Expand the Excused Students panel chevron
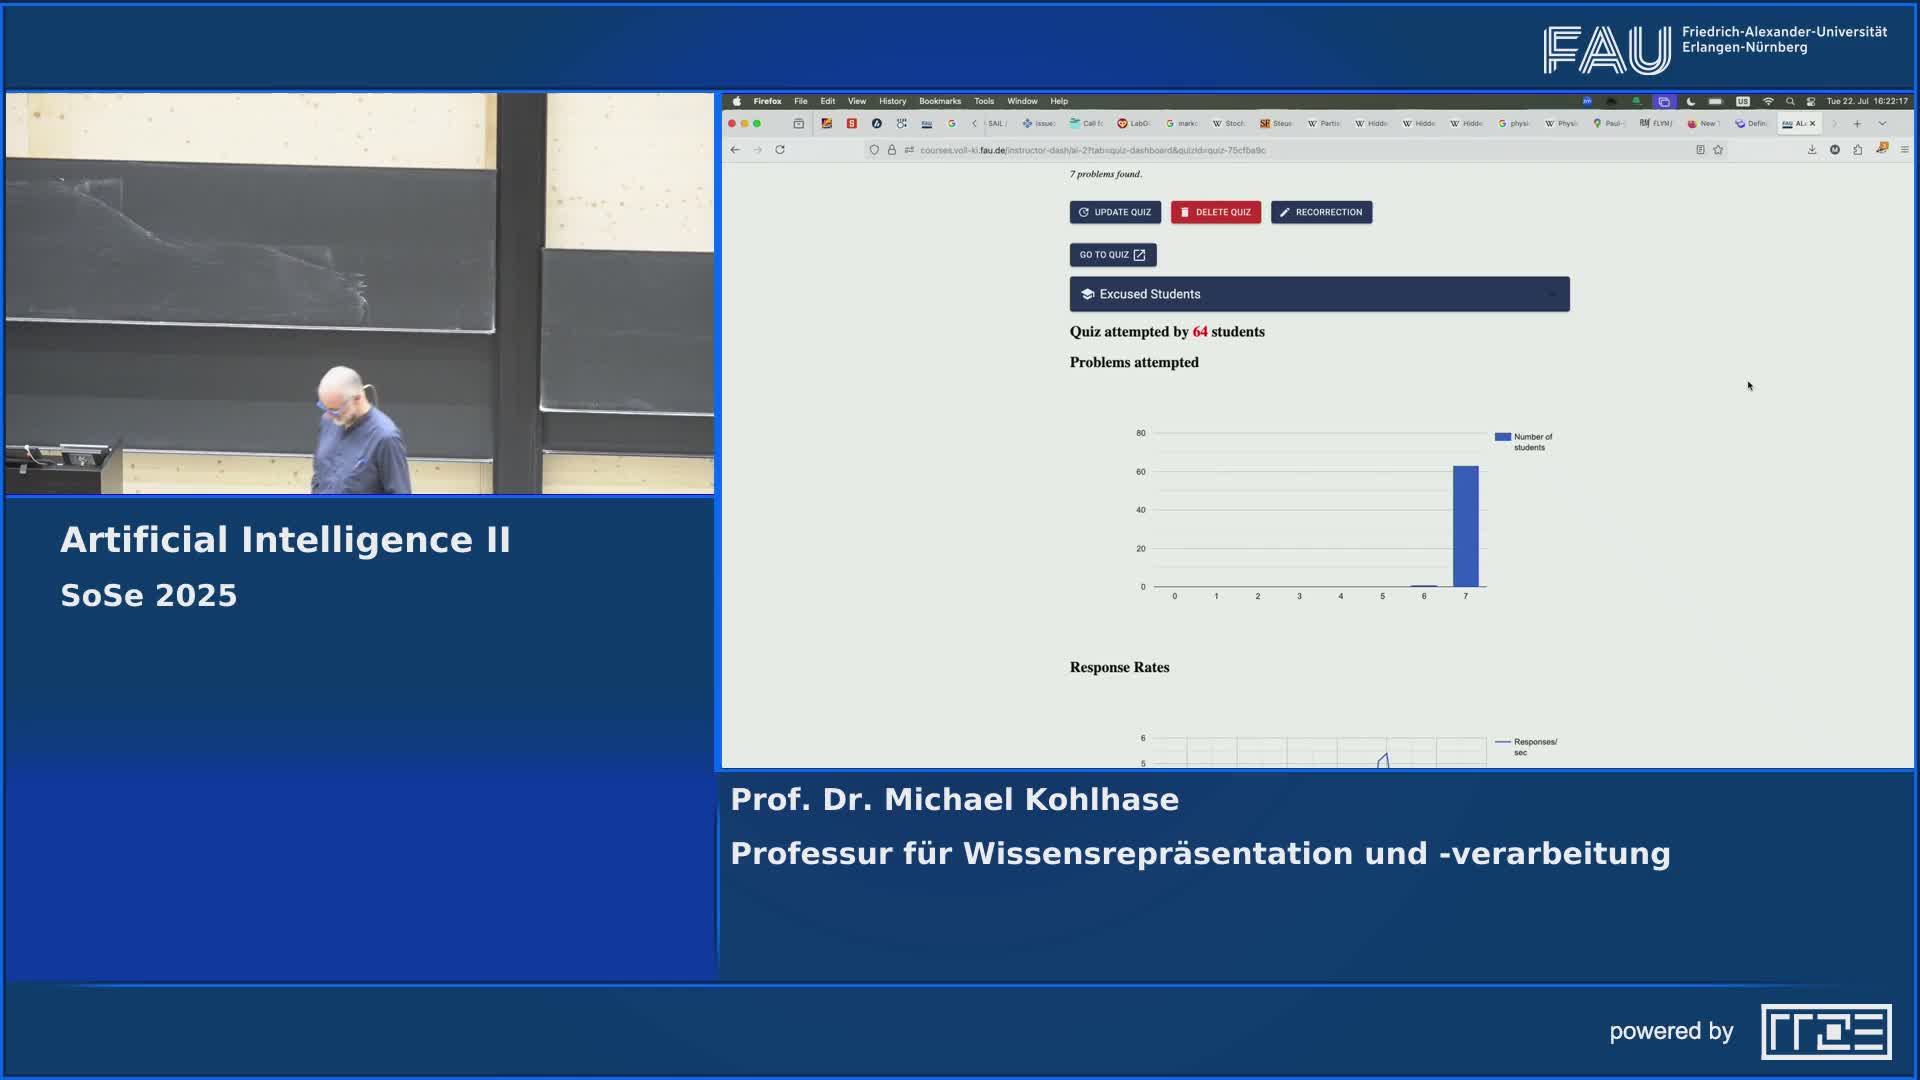The image size is (1920, 1080). tap(1552, 294)
